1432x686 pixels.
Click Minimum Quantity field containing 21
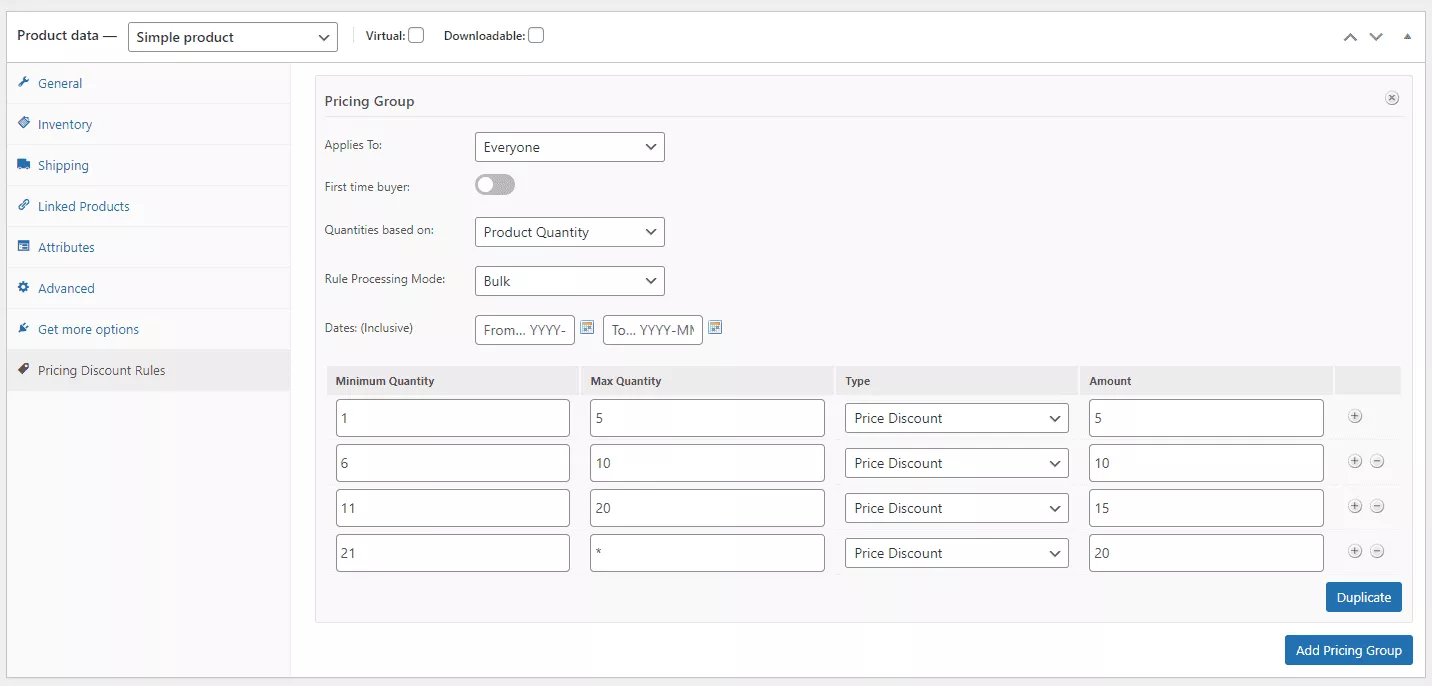[x=453, y=553]
